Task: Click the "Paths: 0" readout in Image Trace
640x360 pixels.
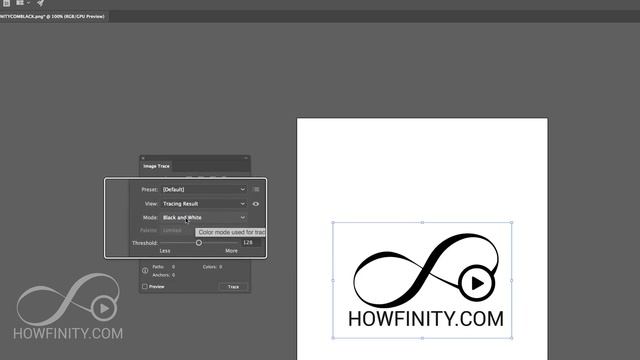Action: (x=164, y=267)
